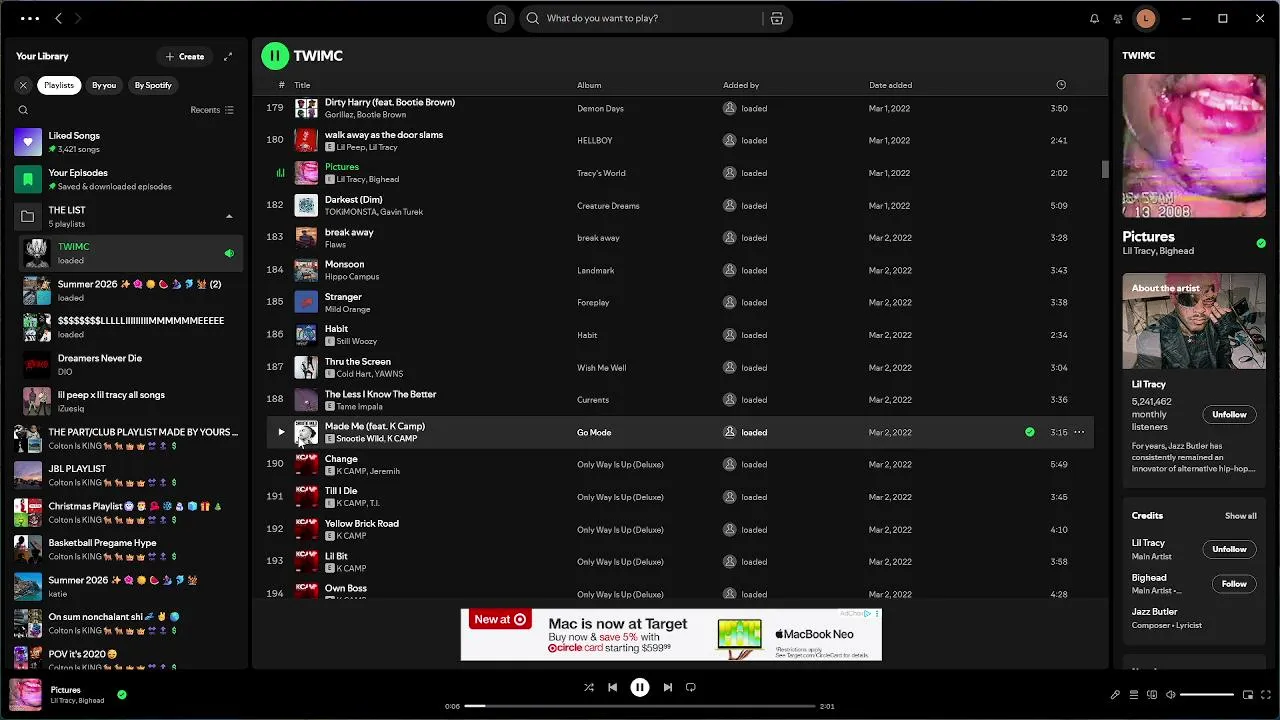
Task: Open Friend Activity icon
Action: [1118, 18]
